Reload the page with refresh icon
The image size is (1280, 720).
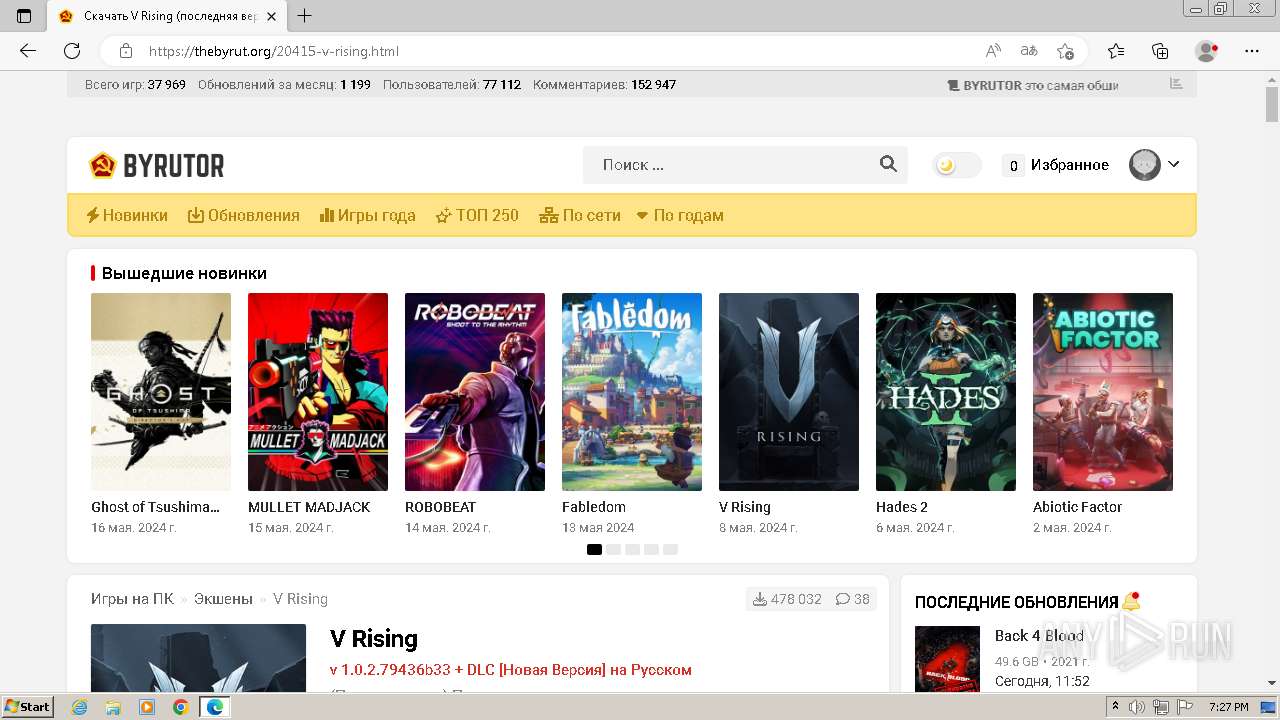[72, 51]
